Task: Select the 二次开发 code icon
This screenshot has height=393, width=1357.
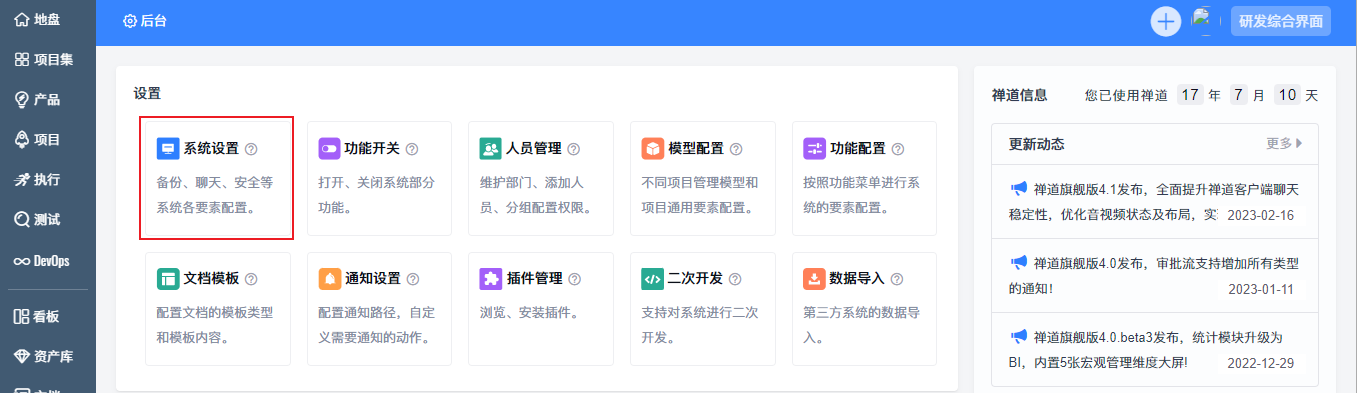Action: coord(652,279)
